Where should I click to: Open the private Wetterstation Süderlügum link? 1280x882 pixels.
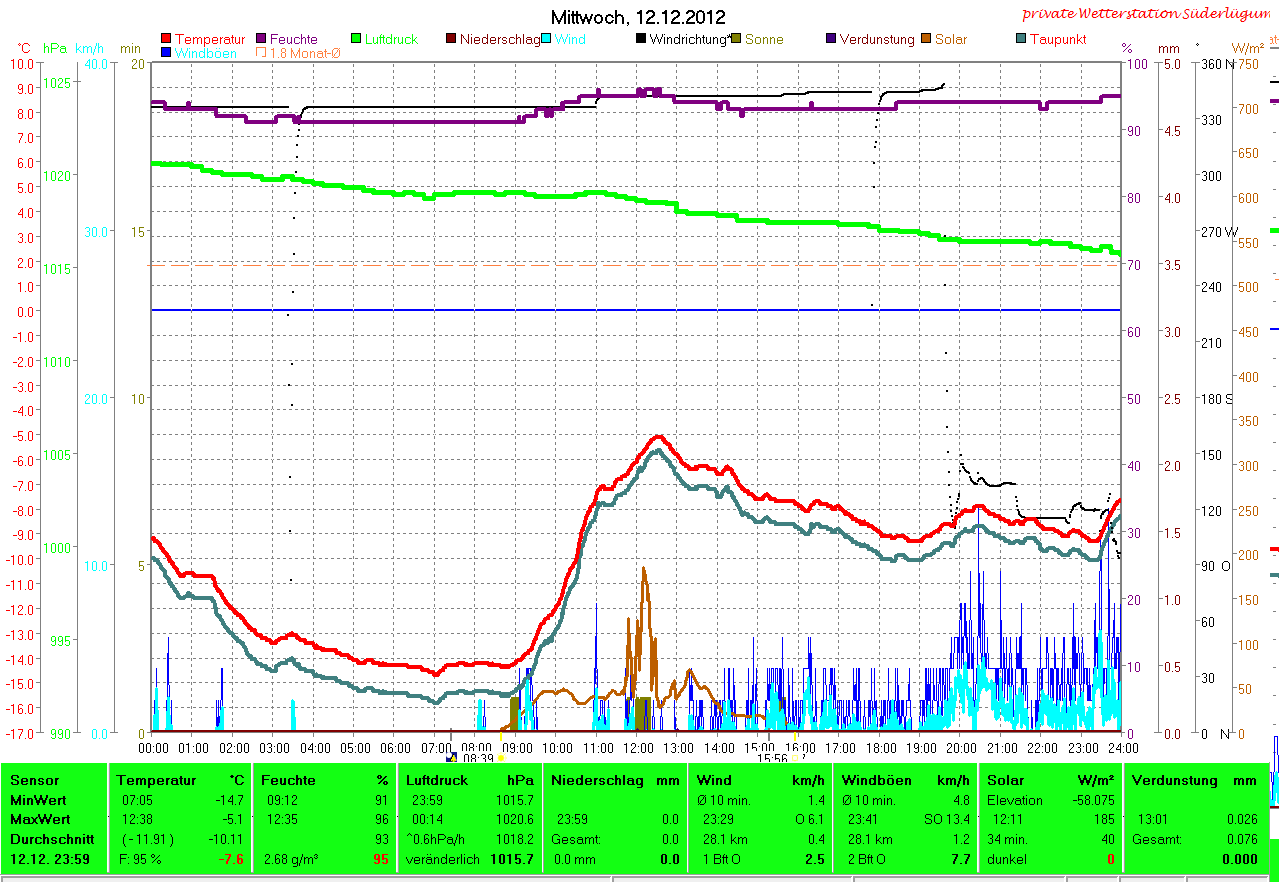coord(1150,14)
